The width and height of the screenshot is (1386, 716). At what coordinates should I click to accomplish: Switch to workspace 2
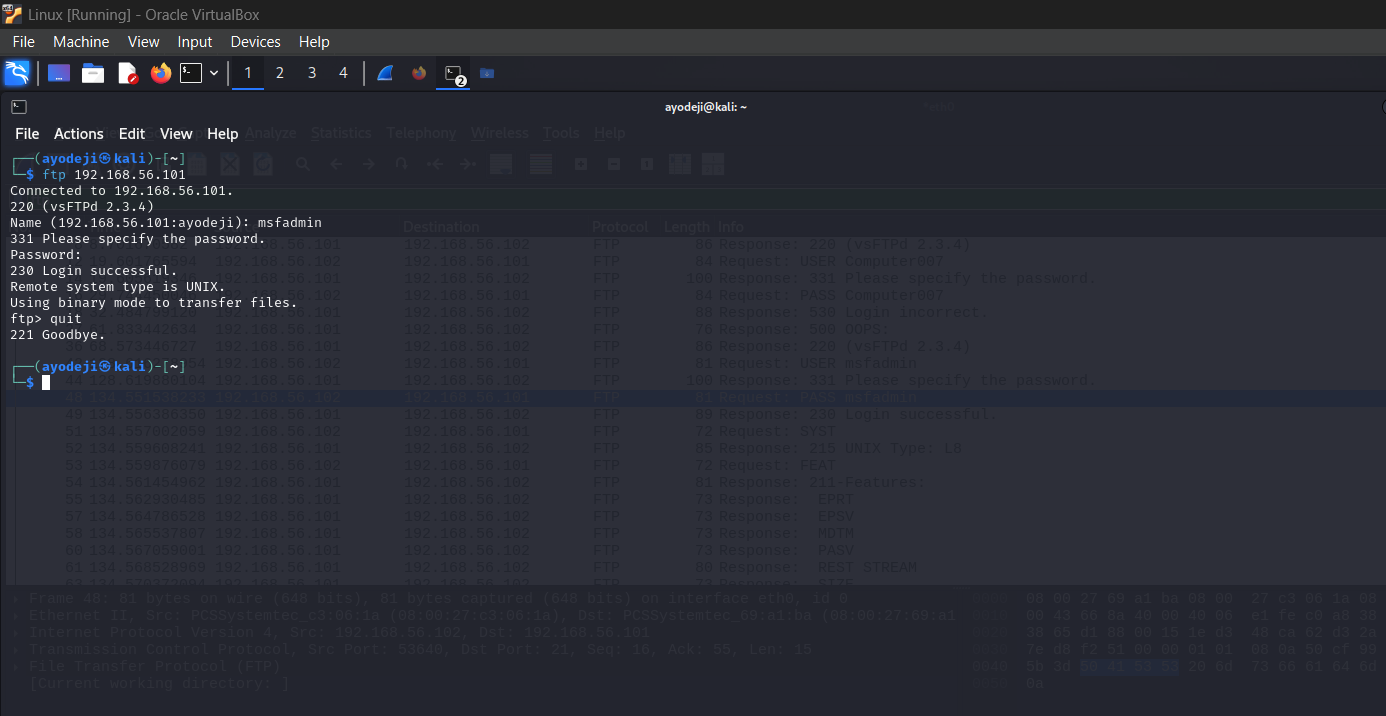point(280,73)
